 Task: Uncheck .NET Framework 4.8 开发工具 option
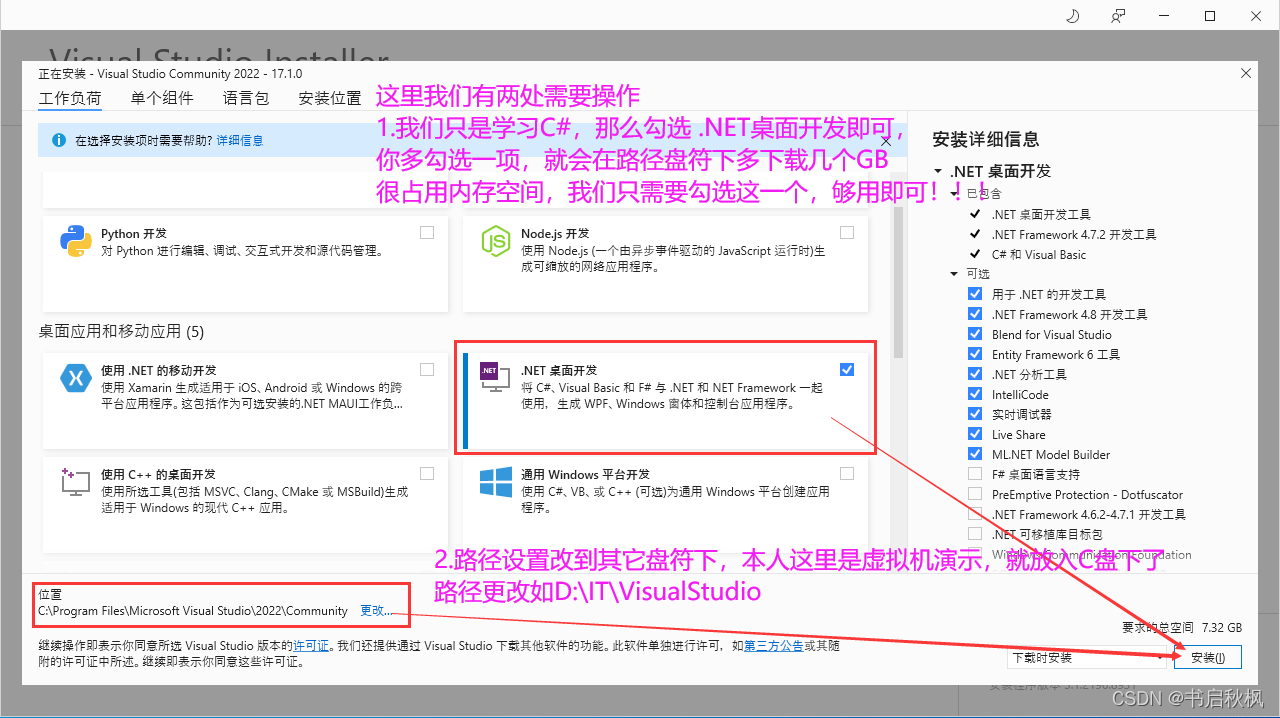tap(975, 314)
